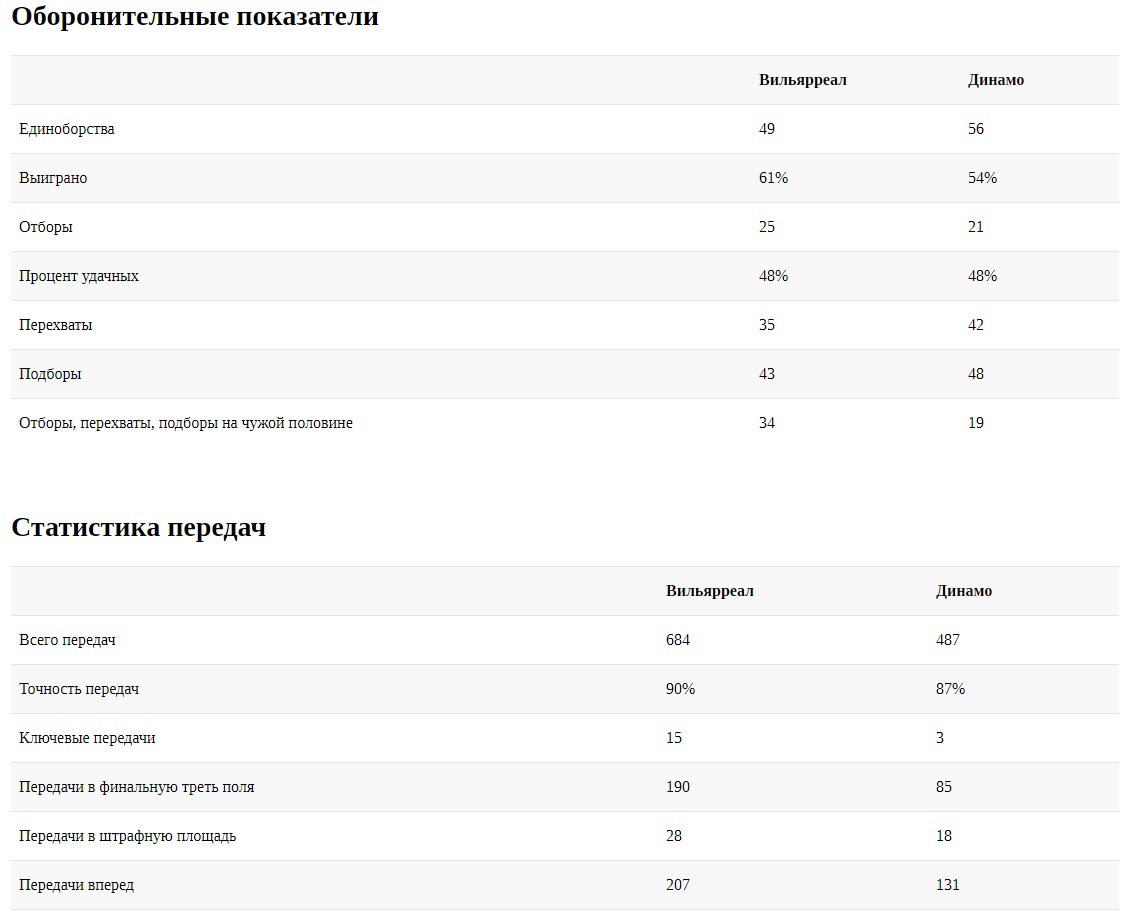The width and height of the screenshot is (1129, 922).
Task: Select the "Подборы" row label
Action: click(x=50, y=374)
